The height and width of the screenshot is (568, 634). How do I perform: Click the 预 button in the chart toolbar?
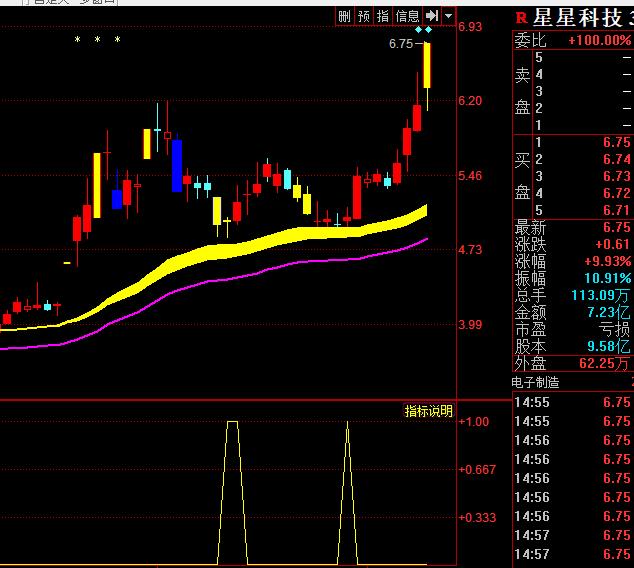pos(363,16)
